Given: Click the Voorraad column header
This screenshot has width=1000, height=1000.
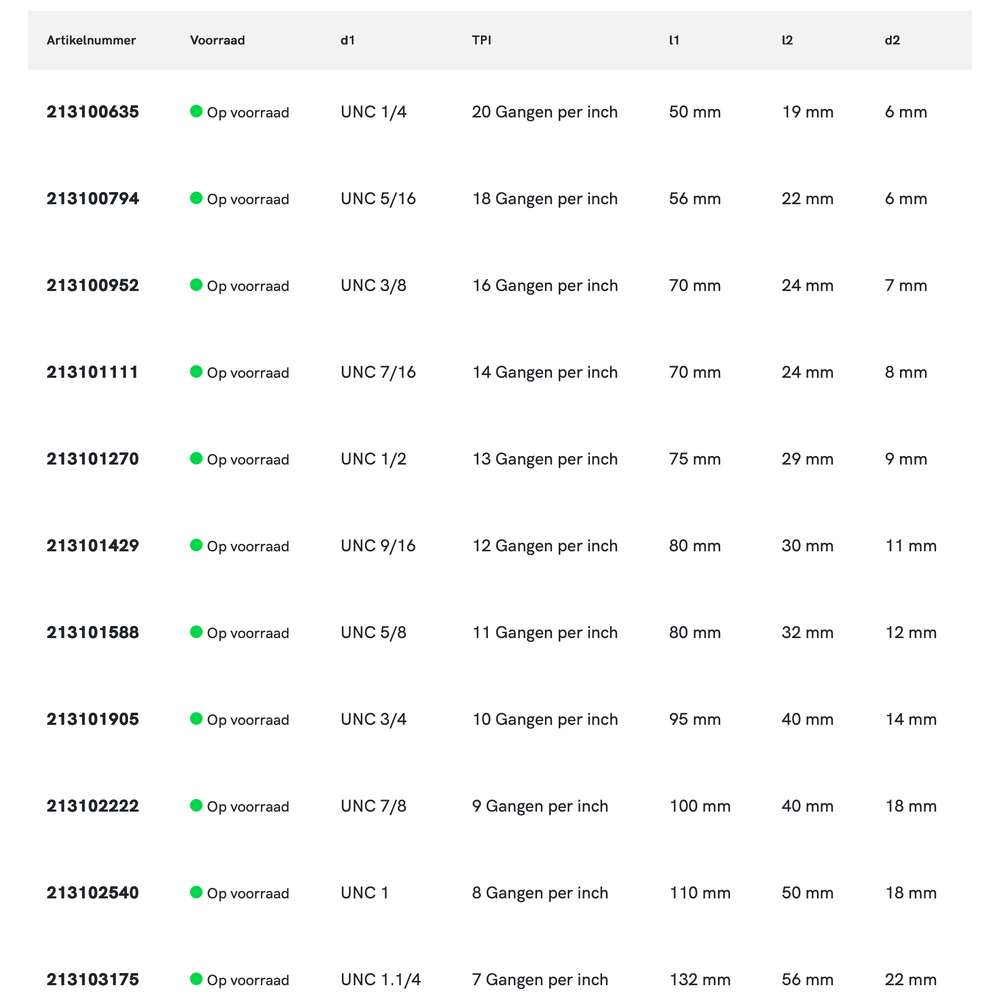Looking at the screenshot, I should 217,41.
